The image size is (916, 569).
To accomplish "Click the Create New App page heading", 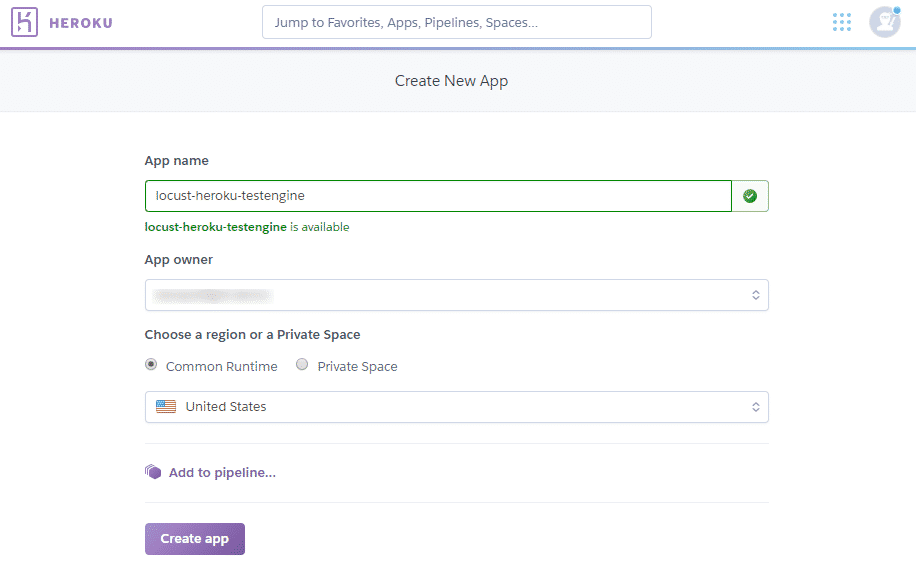I will (451, 81).
